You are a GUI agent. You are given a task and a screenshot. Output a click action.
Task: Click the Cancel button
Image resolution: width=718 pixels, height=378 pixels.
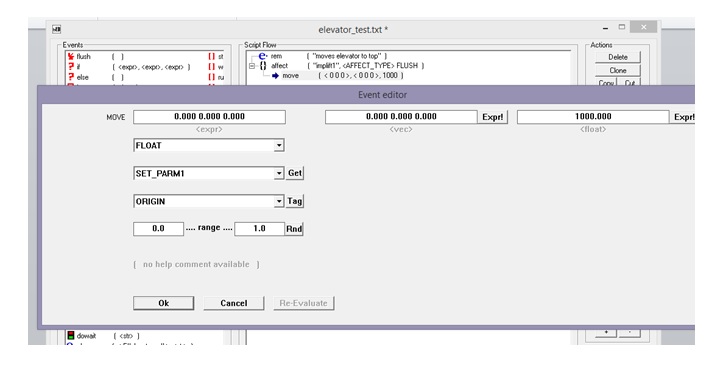tap(234, 303)
